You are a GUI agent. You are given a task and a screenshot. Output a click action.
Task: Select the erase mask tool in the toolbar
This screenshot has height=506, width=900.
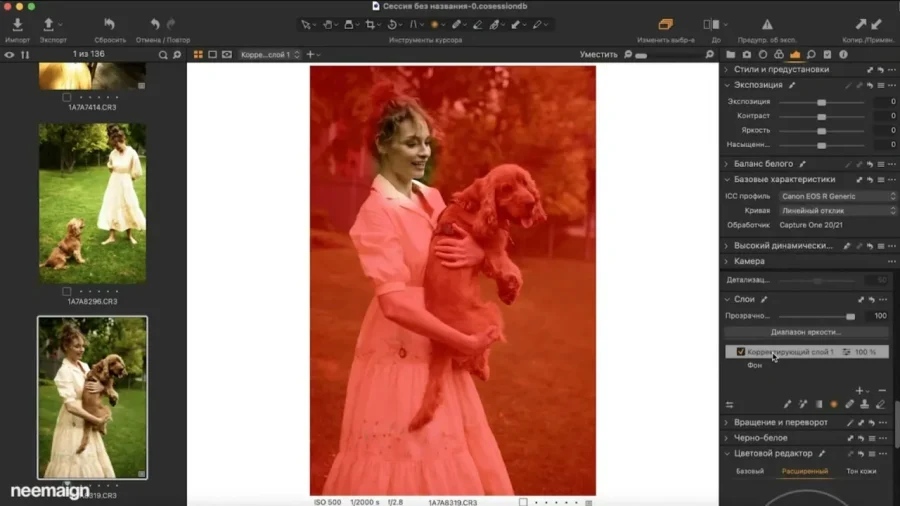point(478,25)
